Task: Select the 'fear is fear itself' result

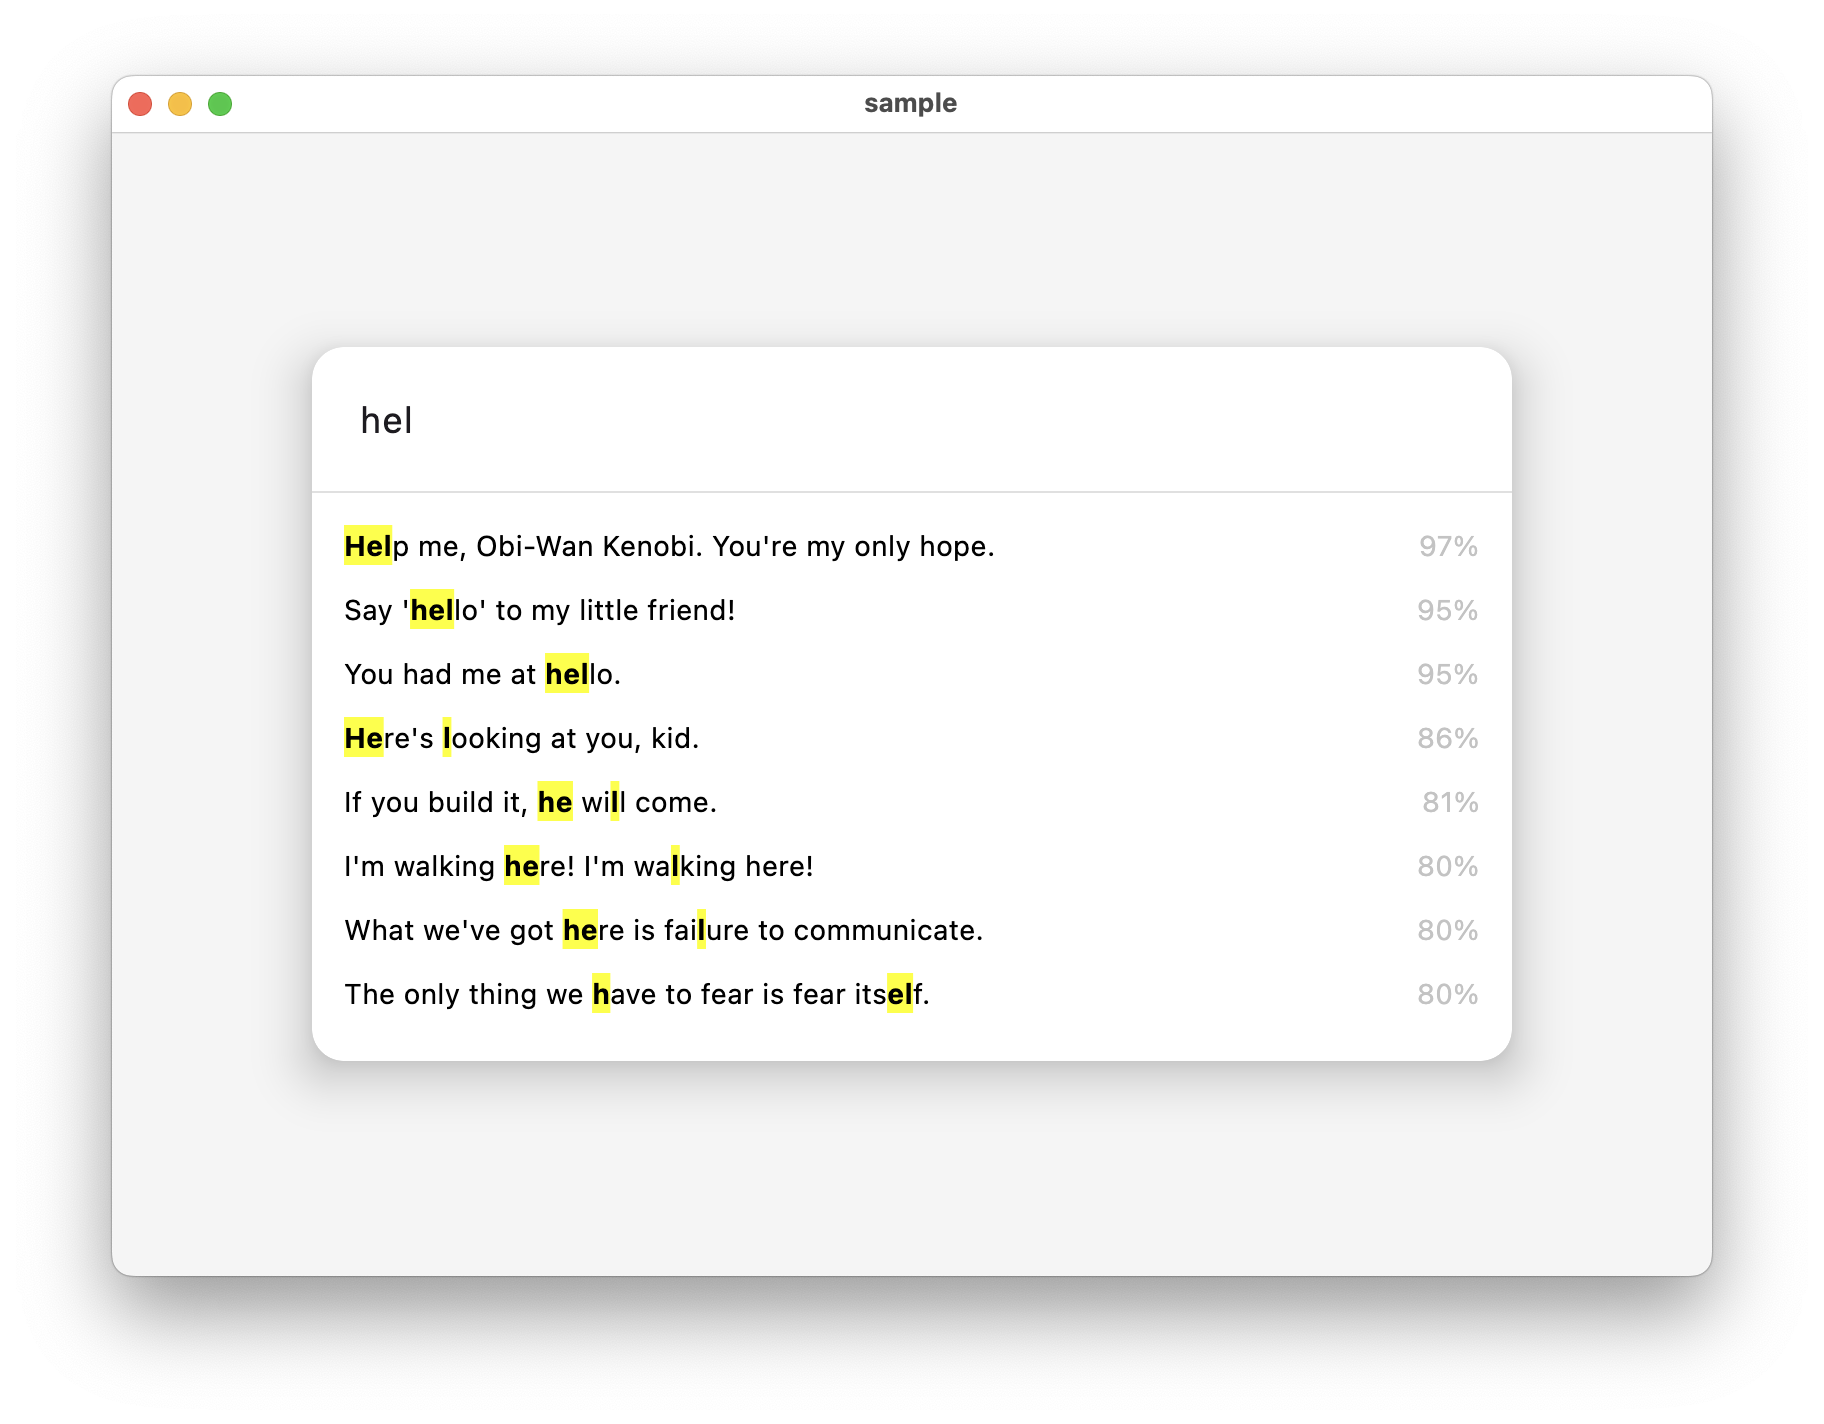Action: click(x=637, y=994)
